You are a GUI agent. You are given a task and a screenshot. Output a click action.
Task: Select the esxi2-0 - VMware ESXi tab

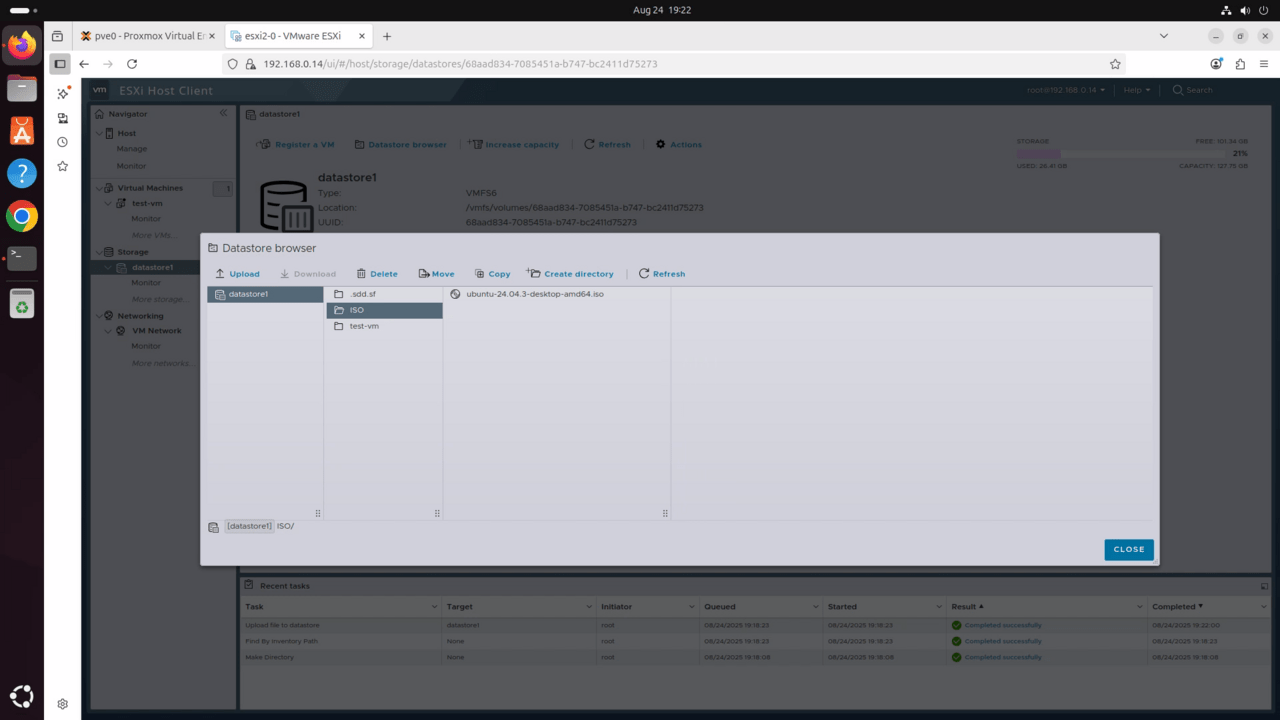[296, 36]
